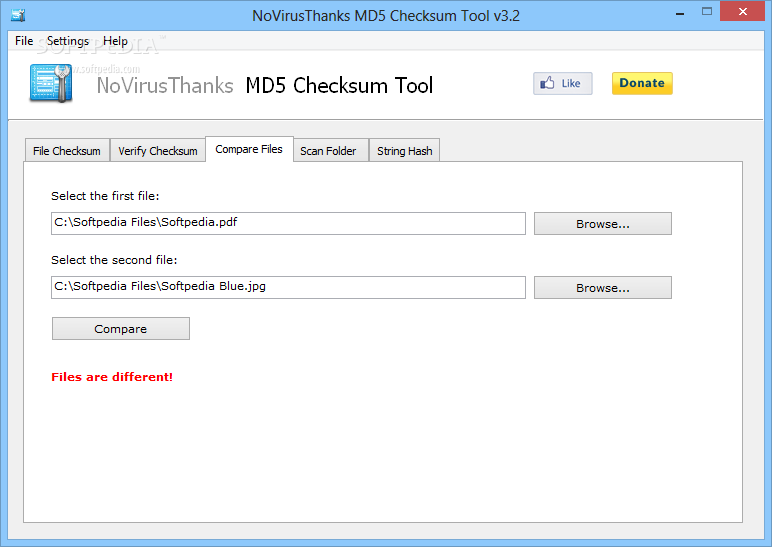Click the Compare button
This screenshot has height=547, width=772.
tap(121, 328)
